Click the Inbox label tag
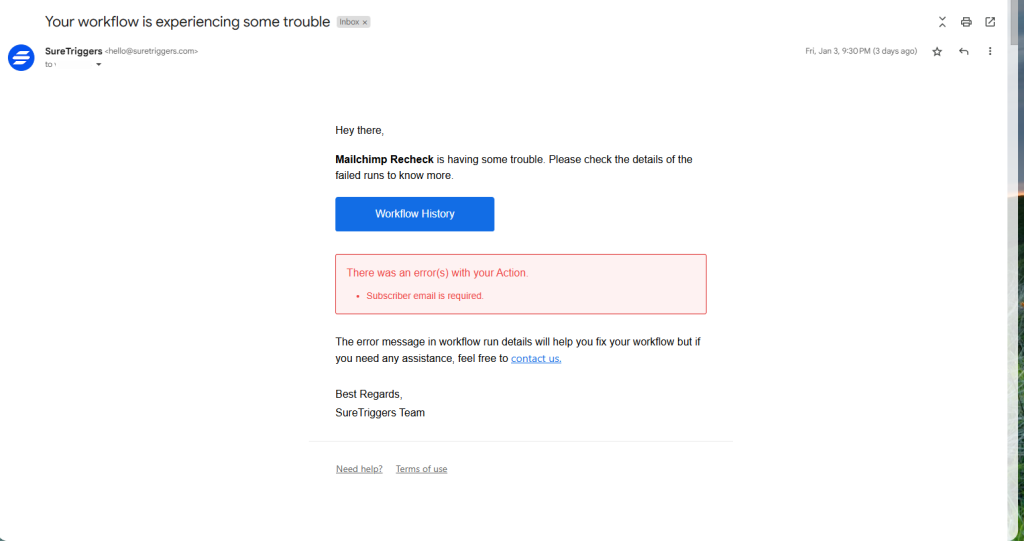This screenshot has width=1024, height=541. [349, 22]
